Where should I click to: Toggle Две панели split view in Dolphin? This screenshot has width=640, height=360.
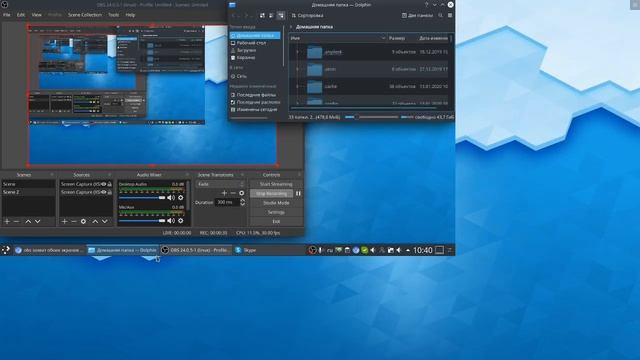[417, 16]
